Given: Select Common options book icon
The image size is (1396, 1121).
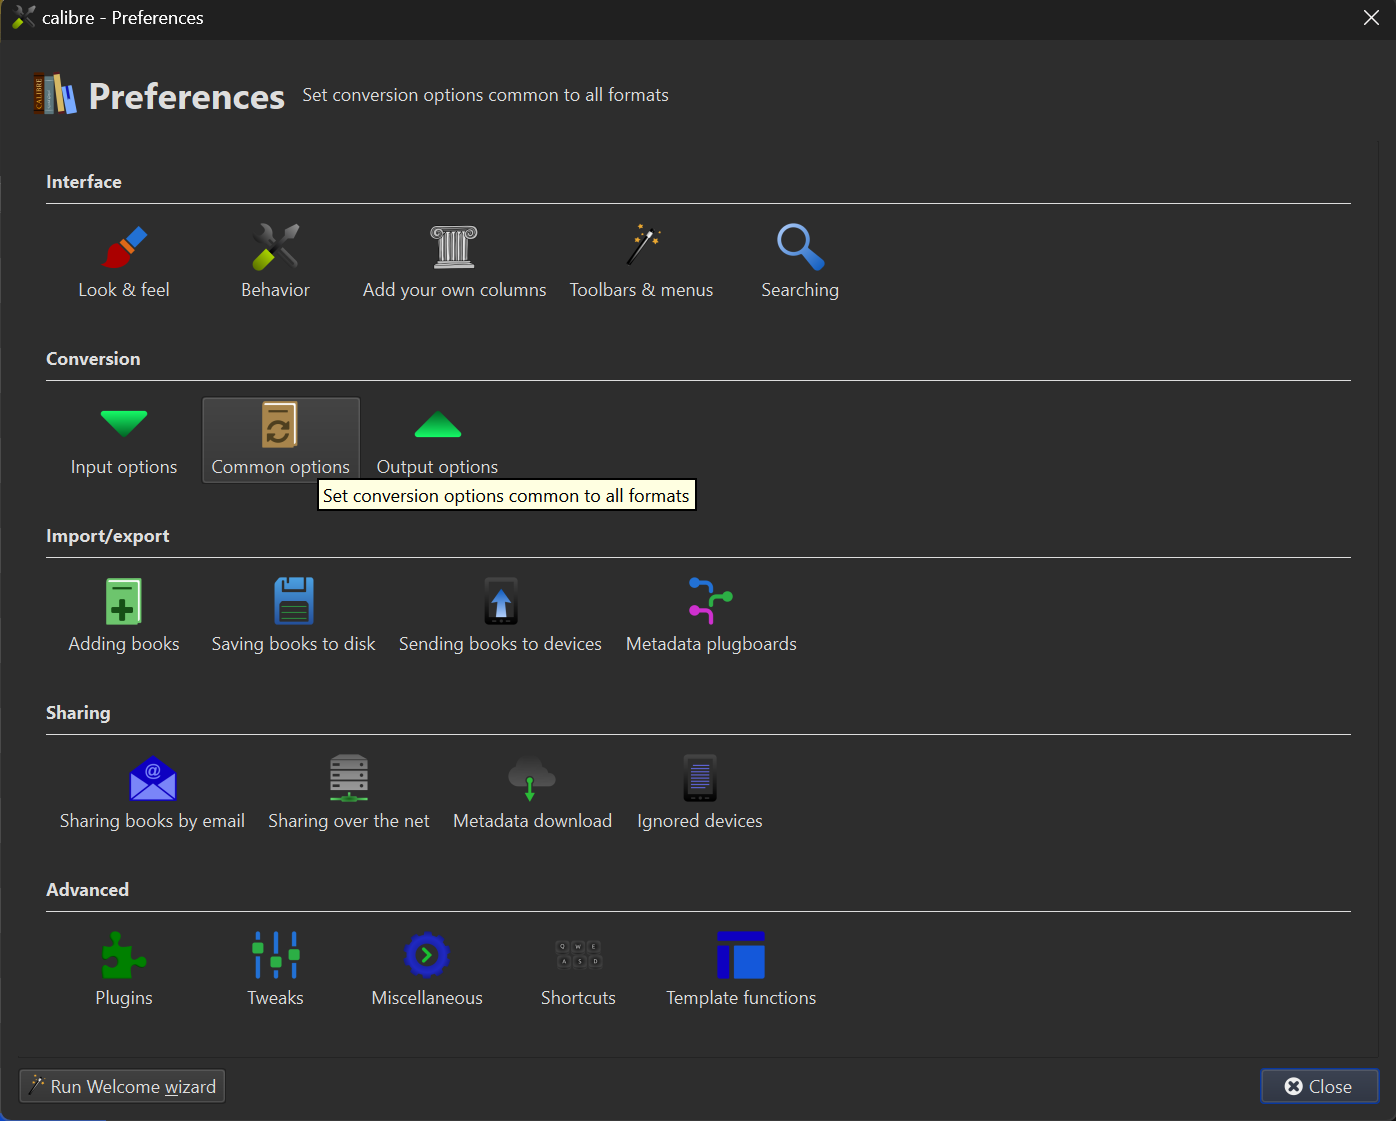Looking at the screenshot, I should [280, 424].
